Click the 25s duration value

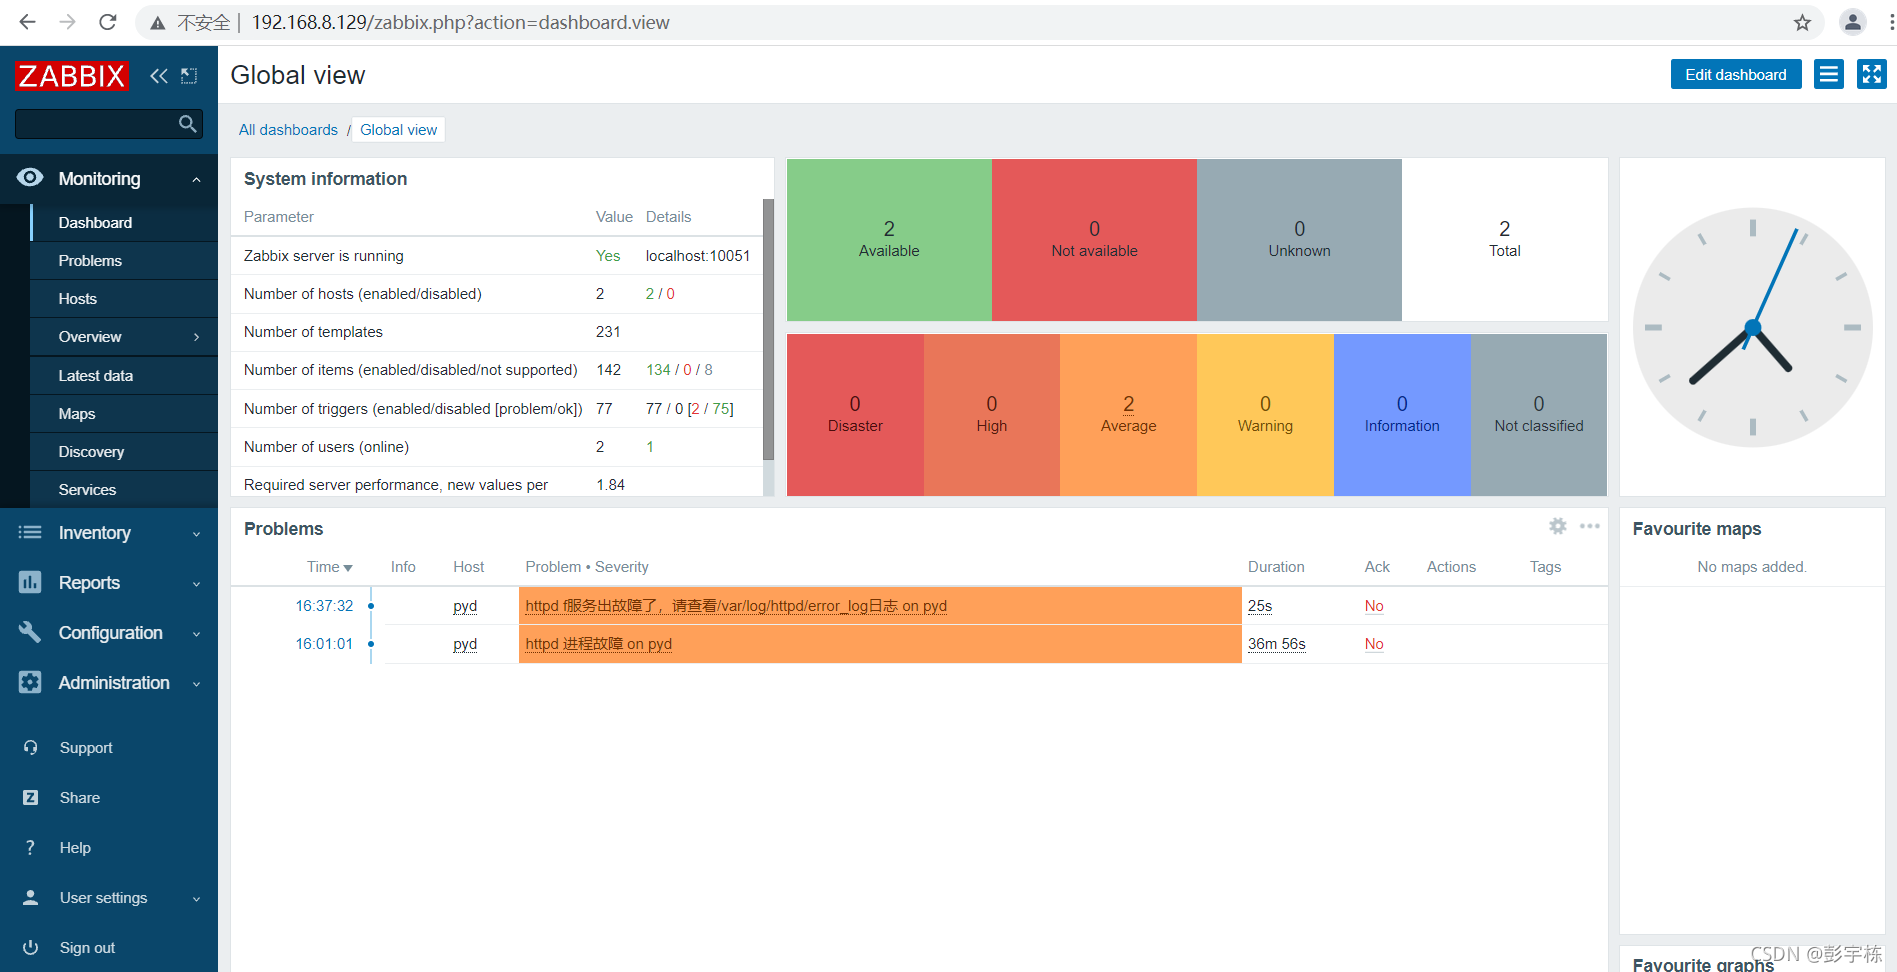pyautogui.click(x=1260, y=606)
